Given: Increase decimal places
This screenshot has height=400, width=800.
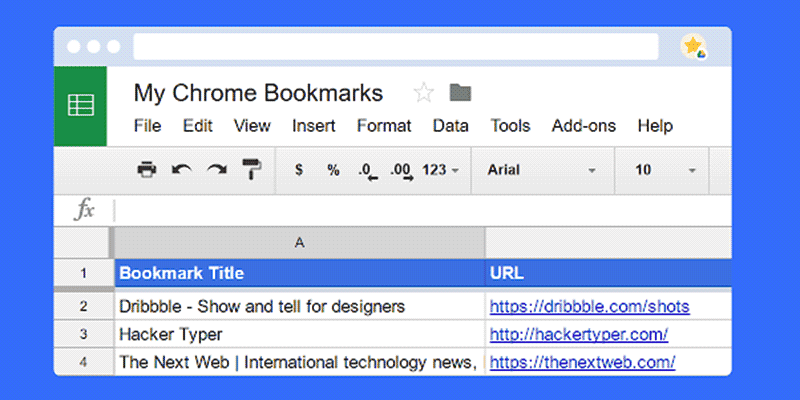Looking at the screenshot, I should coord(402,171).
